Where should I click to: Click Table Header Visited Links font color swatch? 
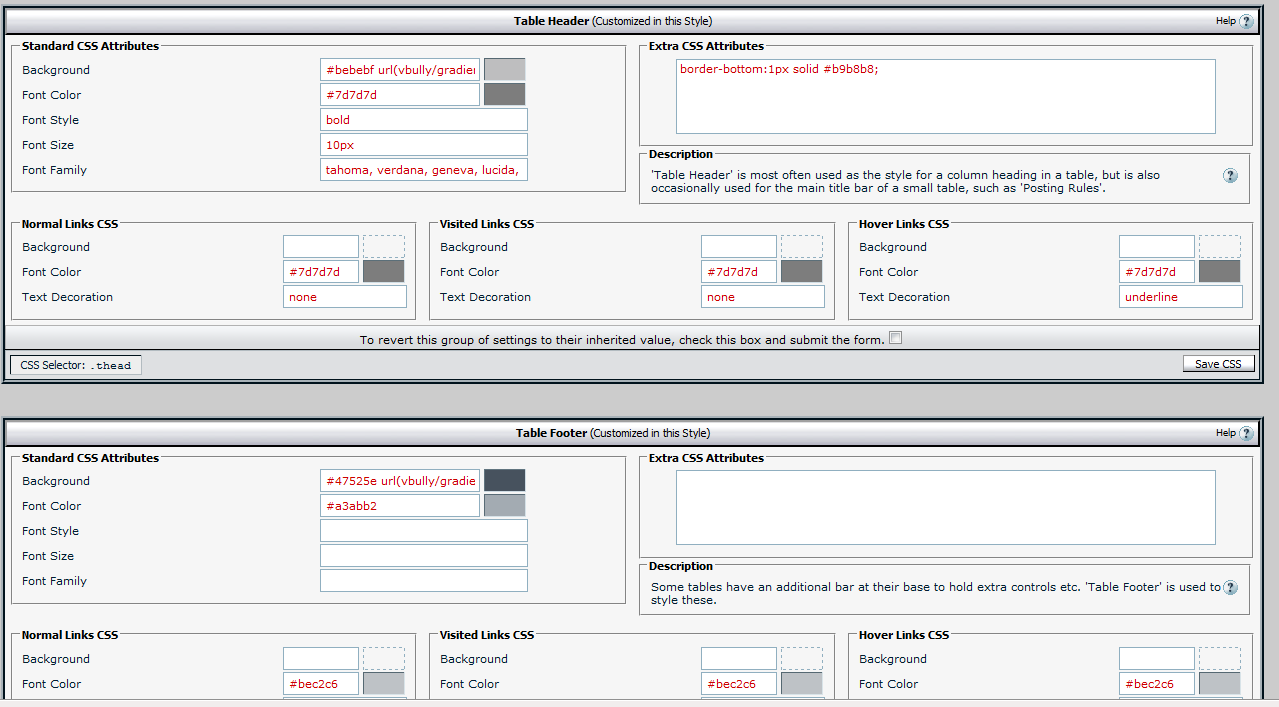801,271
